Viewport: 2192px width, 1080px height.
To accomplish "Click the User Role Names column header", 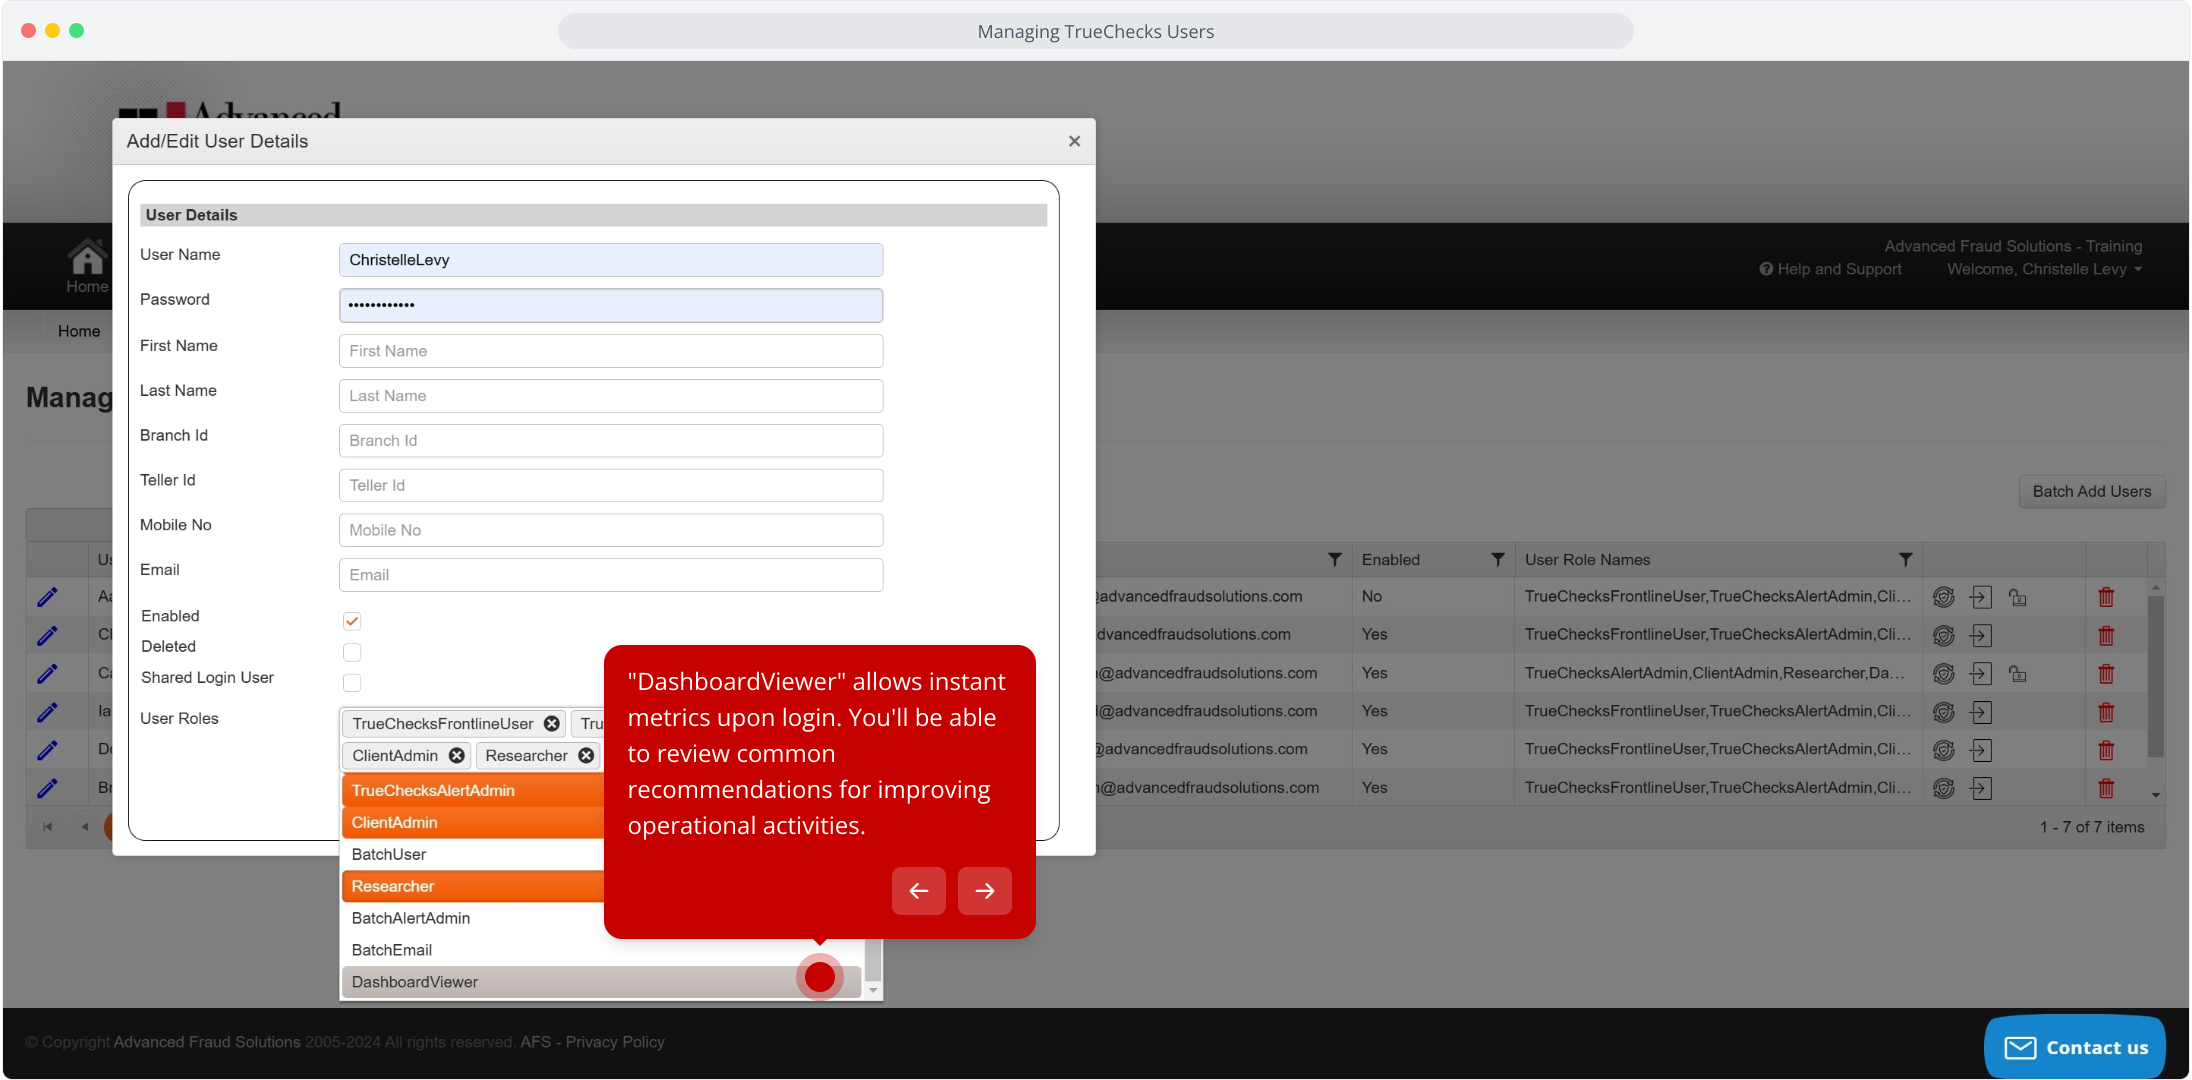I will point(1588,560).
